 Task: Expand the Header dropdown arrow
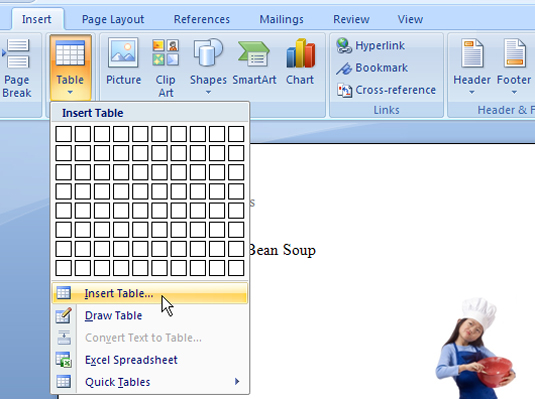pyautogui.click(x=472, y=92)
